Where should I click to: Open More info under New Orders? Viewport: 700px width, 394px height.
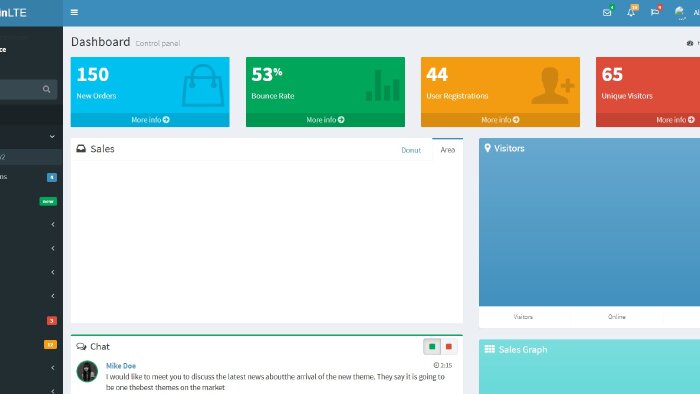coord(150,120)
